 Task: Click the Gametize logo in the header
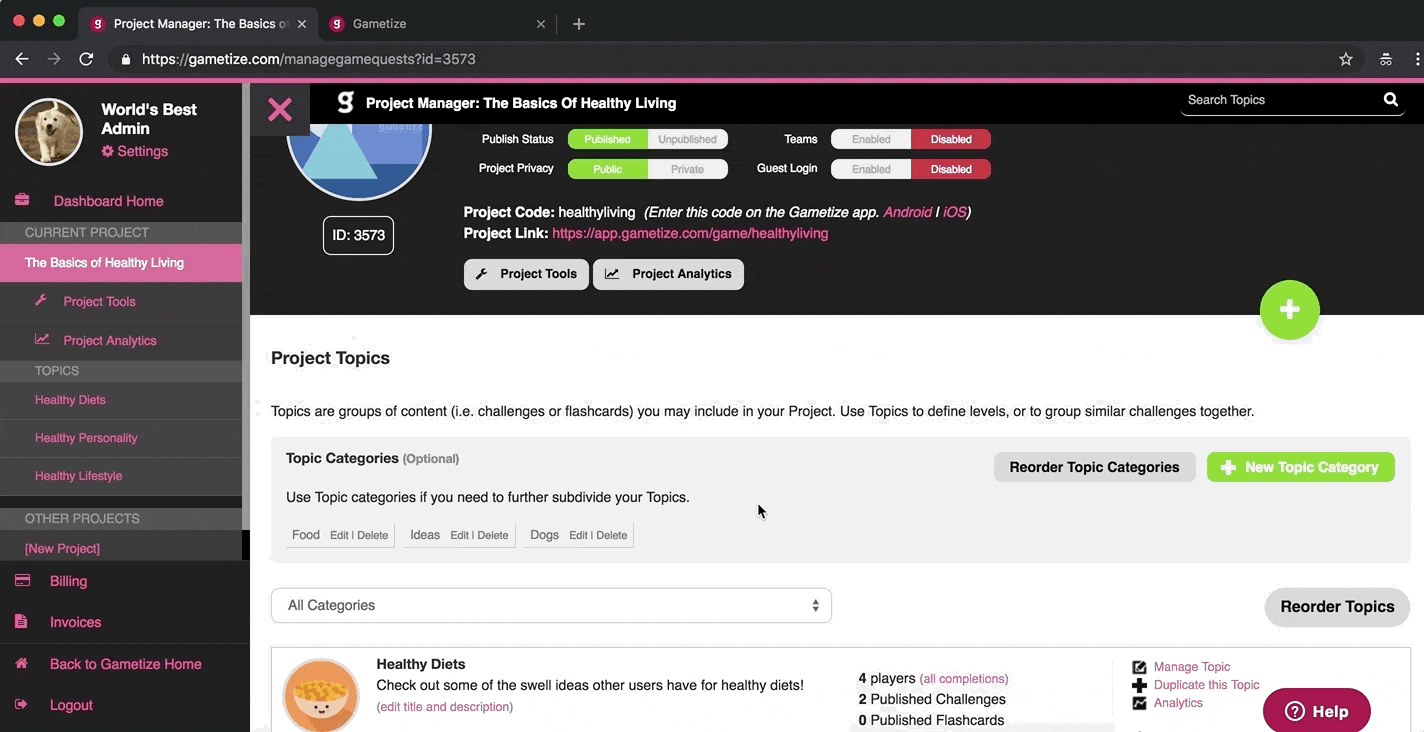(x=345, y=102)
